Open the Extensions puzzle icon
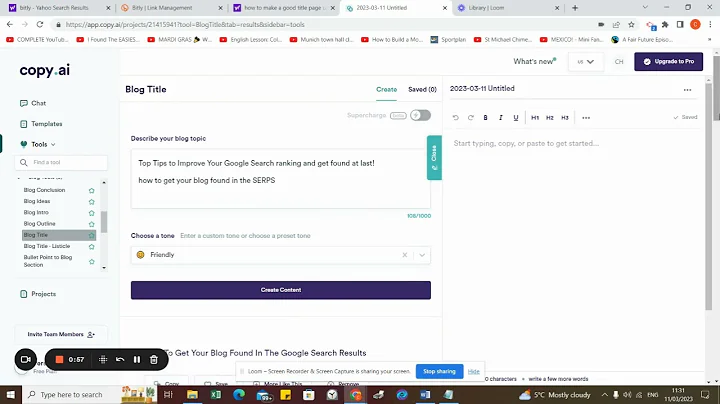Image resolution: width=720 pixels, height=404 pixels. coord(665,24)
